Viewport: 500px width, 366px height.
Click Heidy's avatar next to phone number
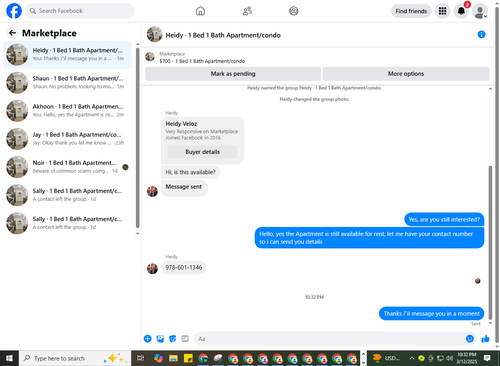152,268
